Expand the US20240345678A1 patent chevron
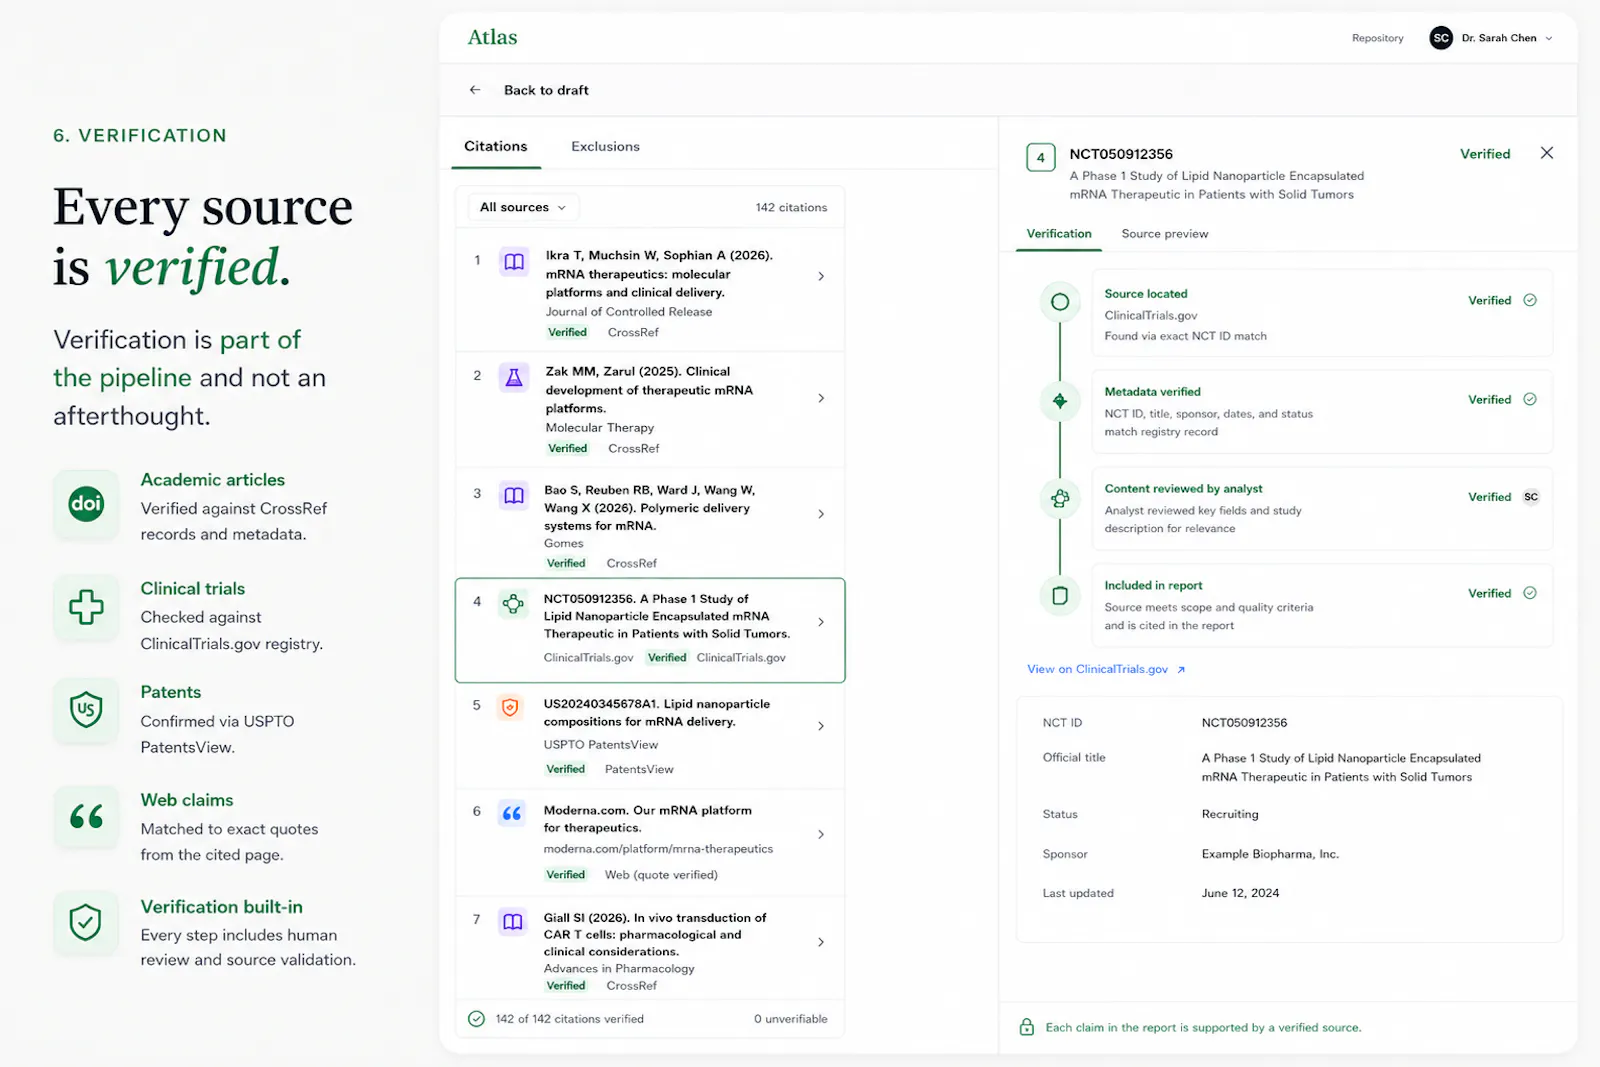Viewport: 1600px width, 1067px height. coord(821,726)
